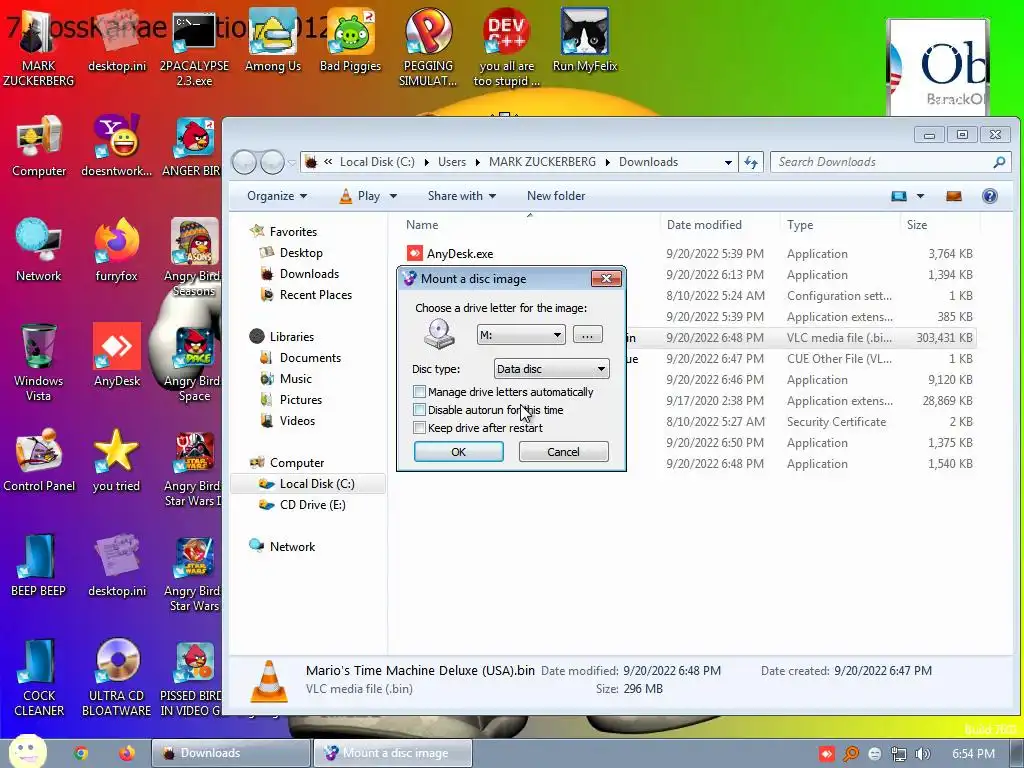Image resolution: width=1024 pixels, height=768 pixels.
Task: Launch Among Us desktop shortcut
Action: tap(272, 40)
